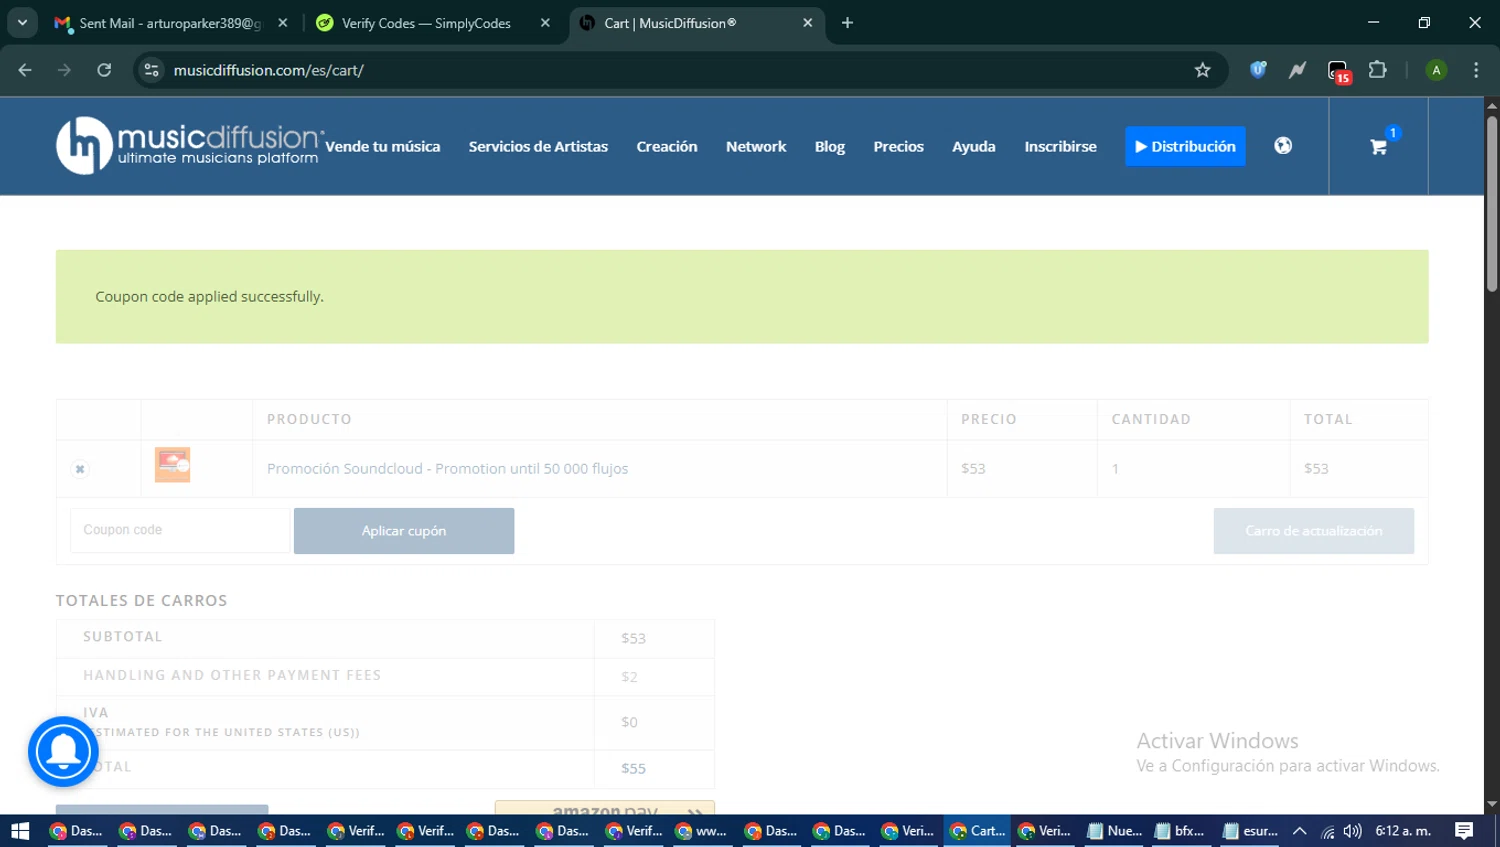Click Inscribirse link

[1060, 146]
